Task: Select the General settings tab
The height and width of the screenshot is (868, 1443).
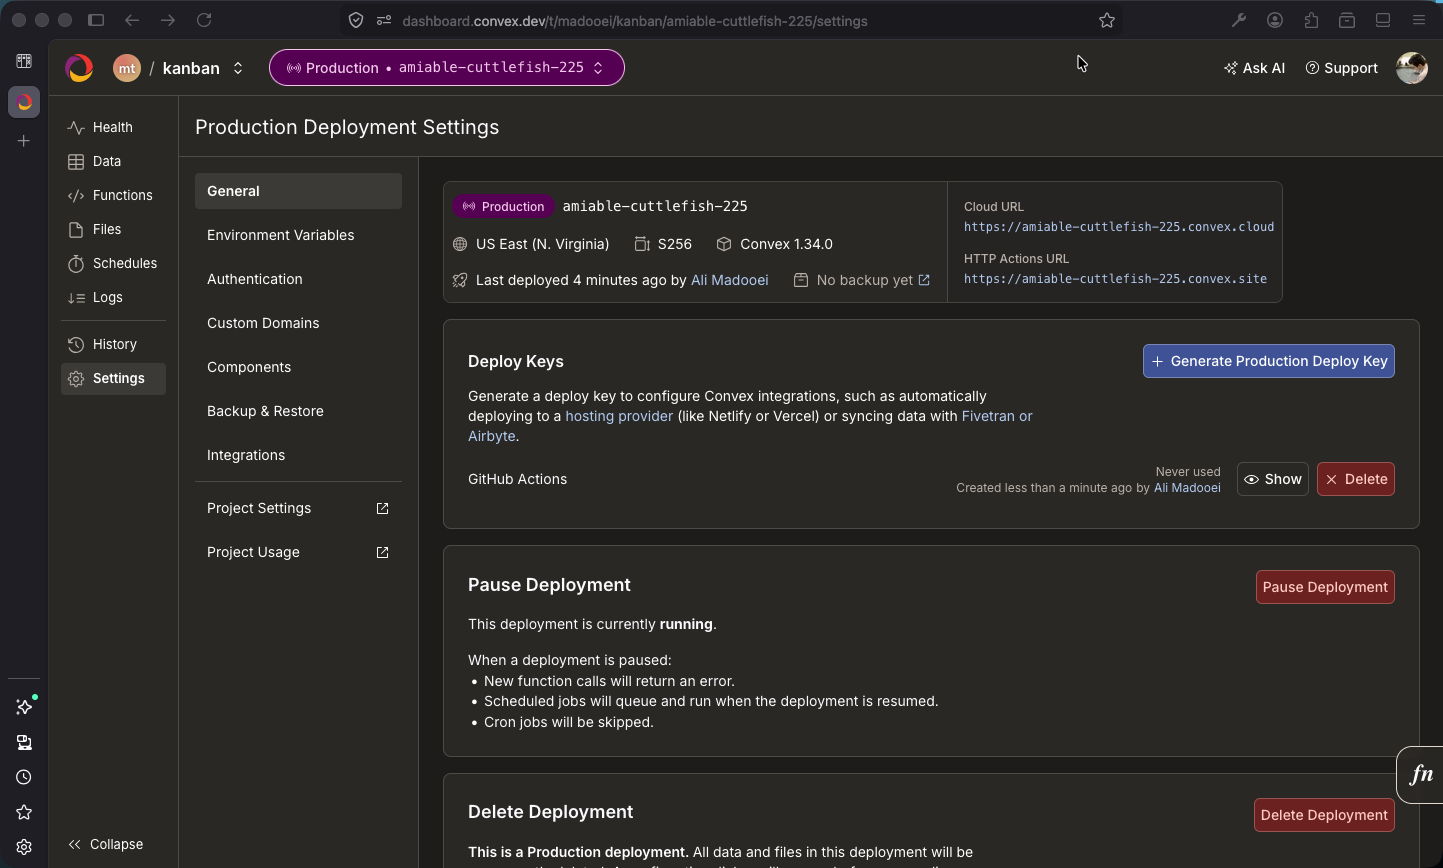Action: [298, 191]
